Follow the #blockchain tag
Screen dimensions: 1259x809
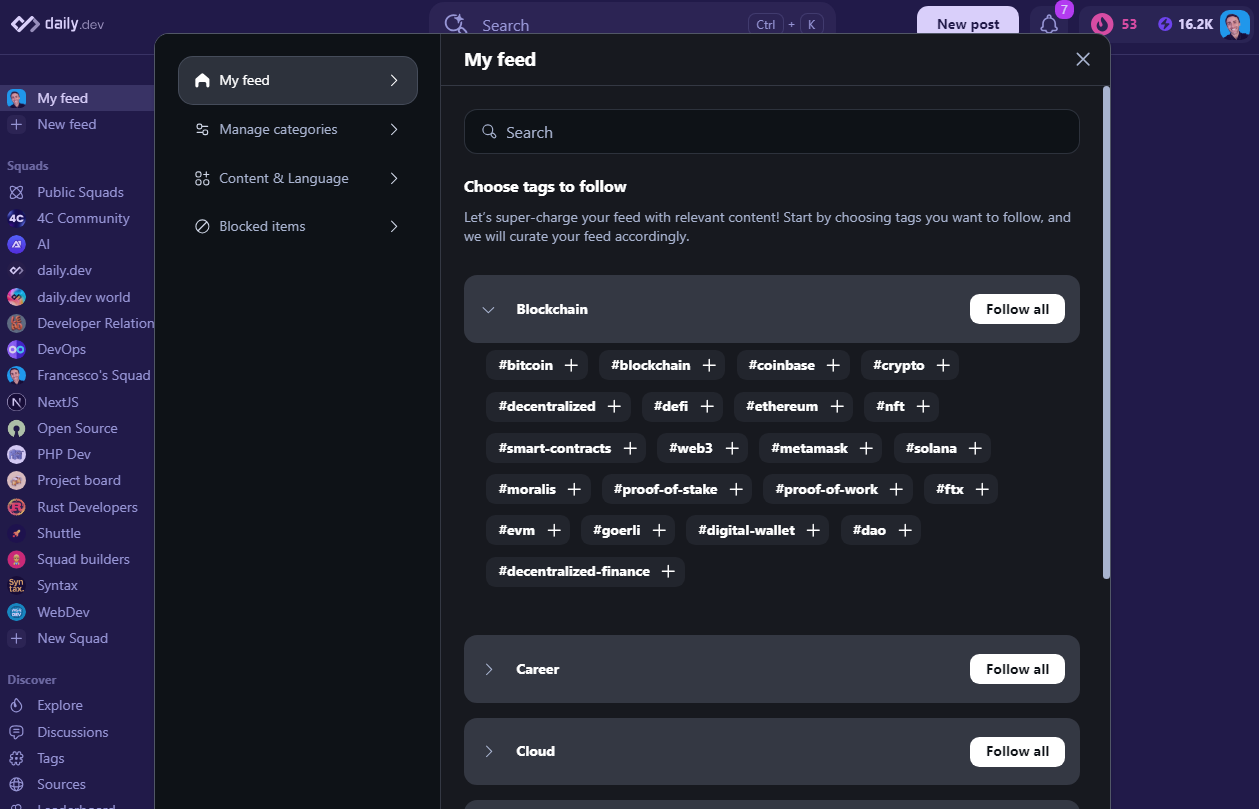click(x=663, y=365)
